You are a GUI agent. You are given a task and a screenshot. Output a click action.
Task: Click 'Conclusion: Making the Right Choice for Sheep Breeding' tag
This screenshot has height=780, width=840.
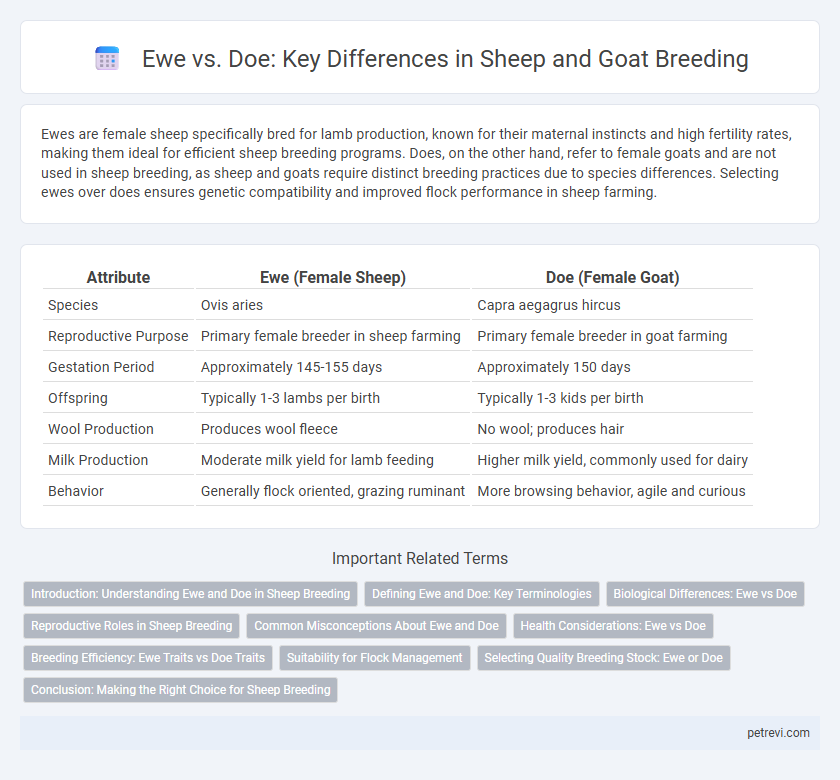[x=181, y=690]
